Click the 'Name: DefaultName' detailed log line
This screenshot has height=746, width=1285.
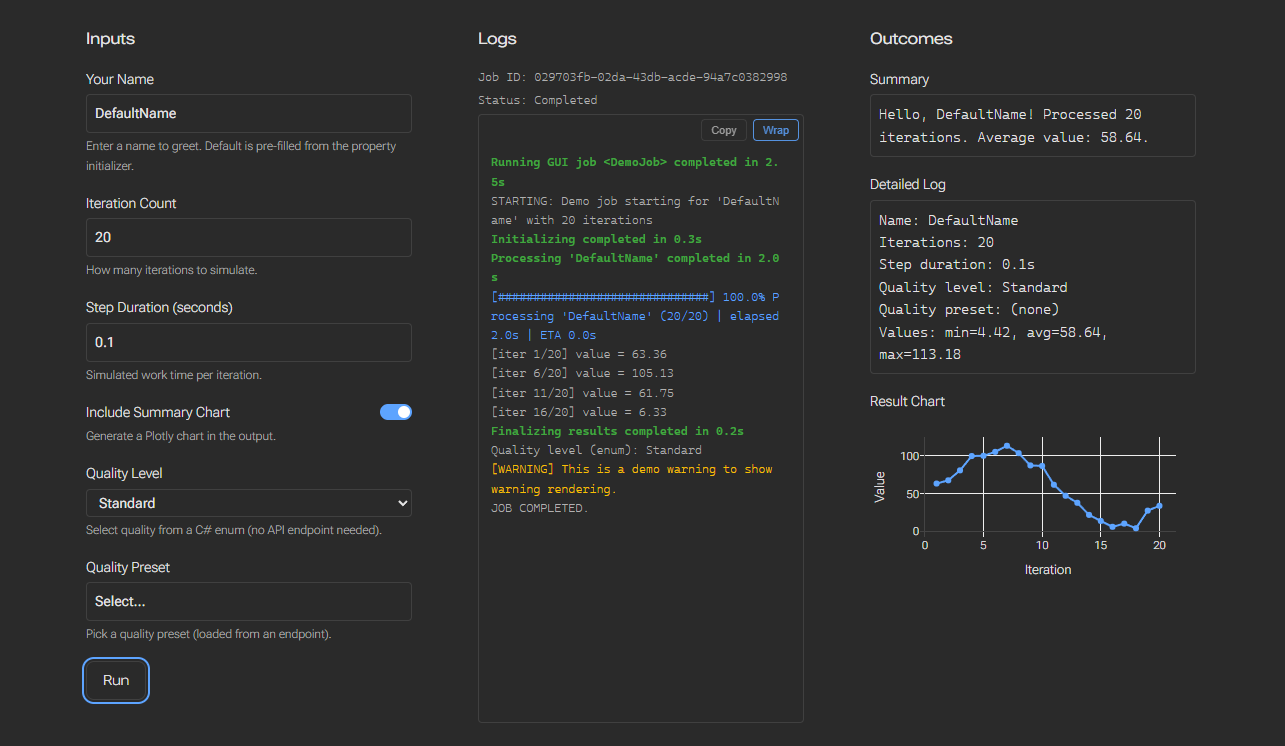click(x=948, y=220)
